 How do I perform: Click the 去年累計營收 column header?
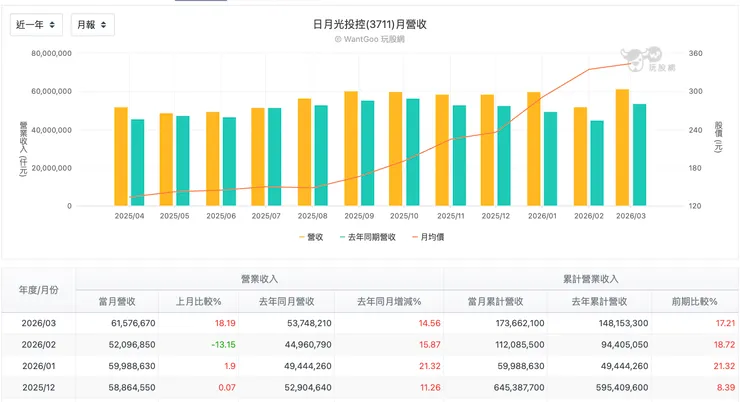point(599,302)
